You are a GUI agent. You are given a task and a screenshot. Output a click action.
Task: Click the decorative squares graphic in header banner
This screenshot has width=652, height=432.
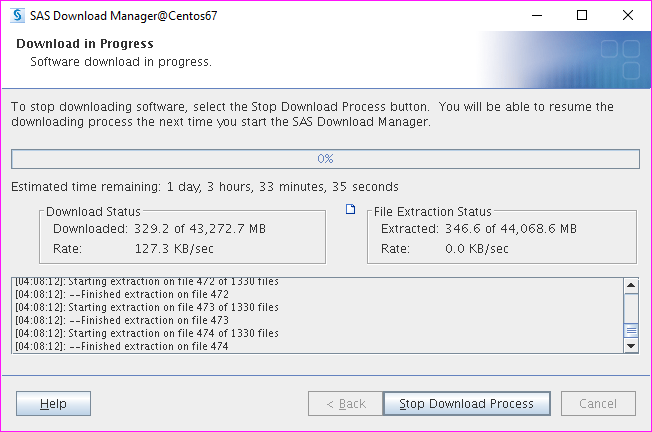pyautogui.click(x=619, y=58)
